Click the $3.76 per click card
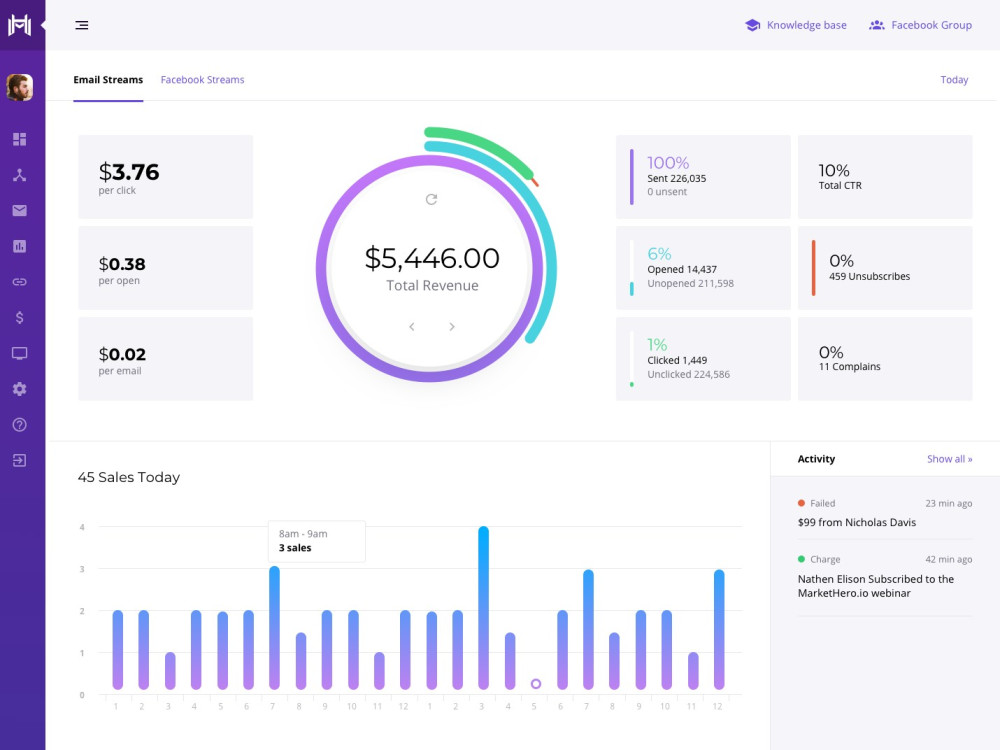 click(166, 177)
